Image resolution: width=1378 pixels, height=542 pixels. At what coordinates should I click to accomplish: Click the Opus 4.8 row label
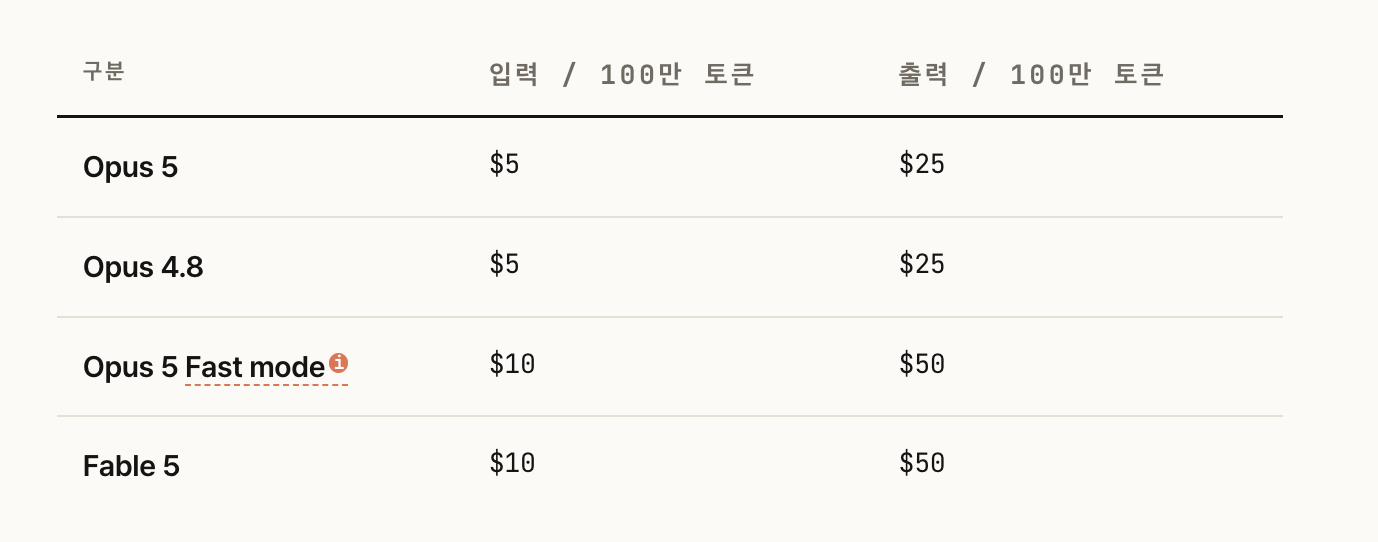(143, 267)
